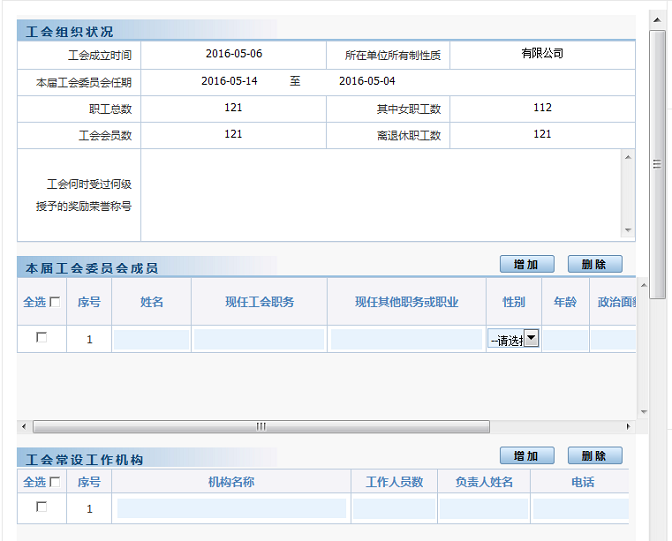Click the 工会组织状况 section header
Viewport: 672px width, 541px height.
69,31
